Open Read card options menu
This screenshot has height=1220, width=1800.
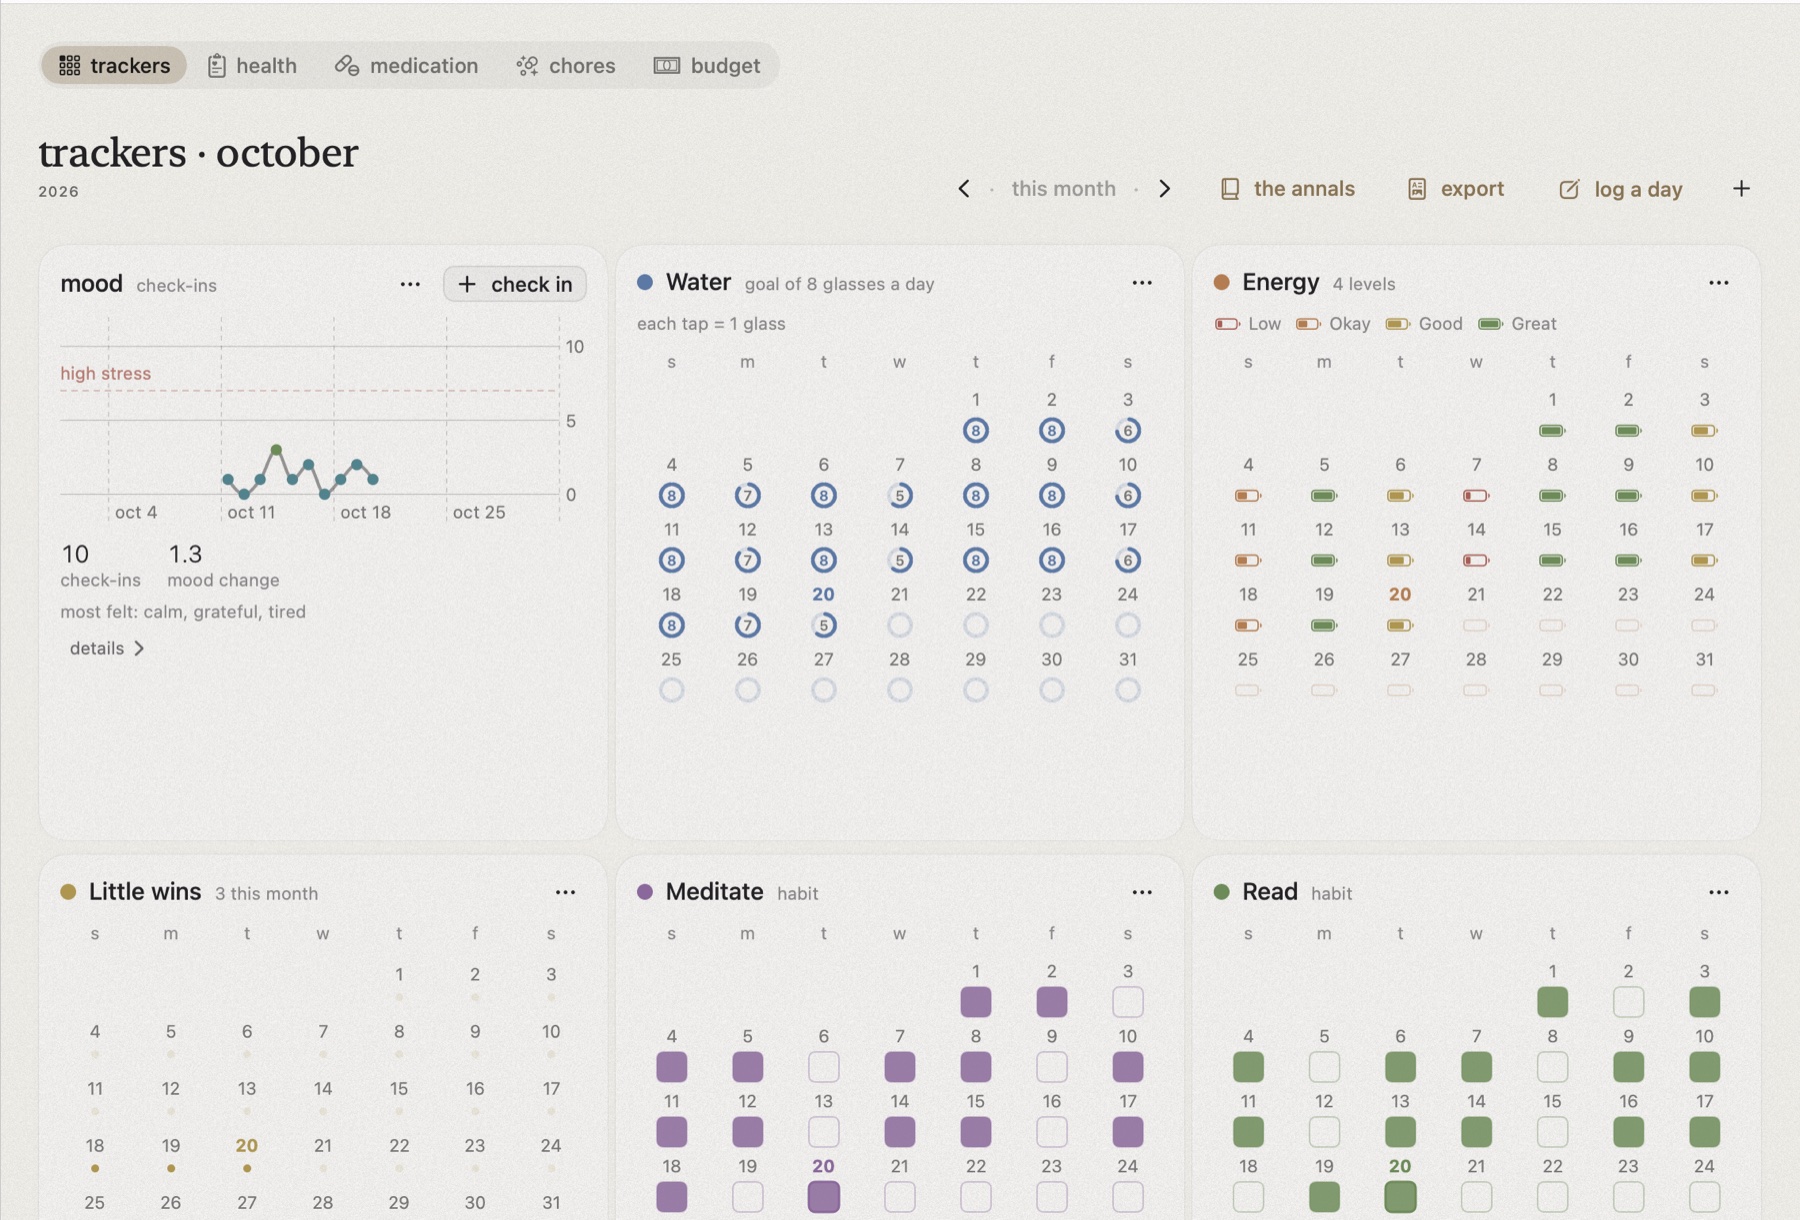(1718, 892)
